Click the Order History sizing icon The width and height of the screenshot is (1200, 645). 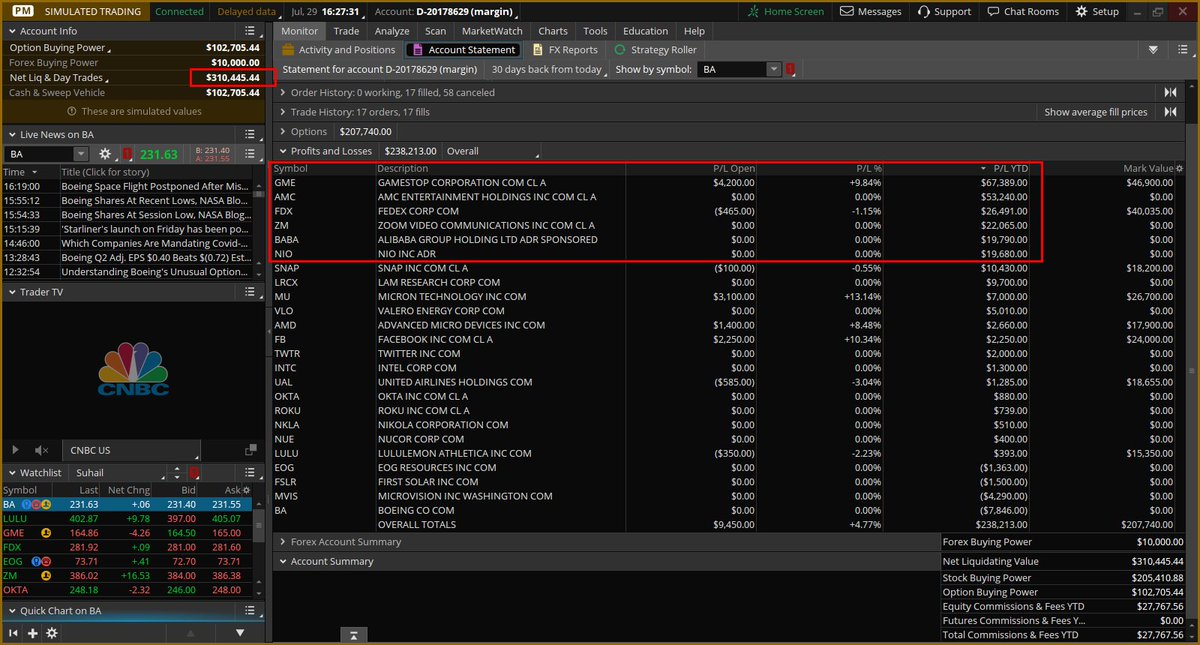(1170, 92)
